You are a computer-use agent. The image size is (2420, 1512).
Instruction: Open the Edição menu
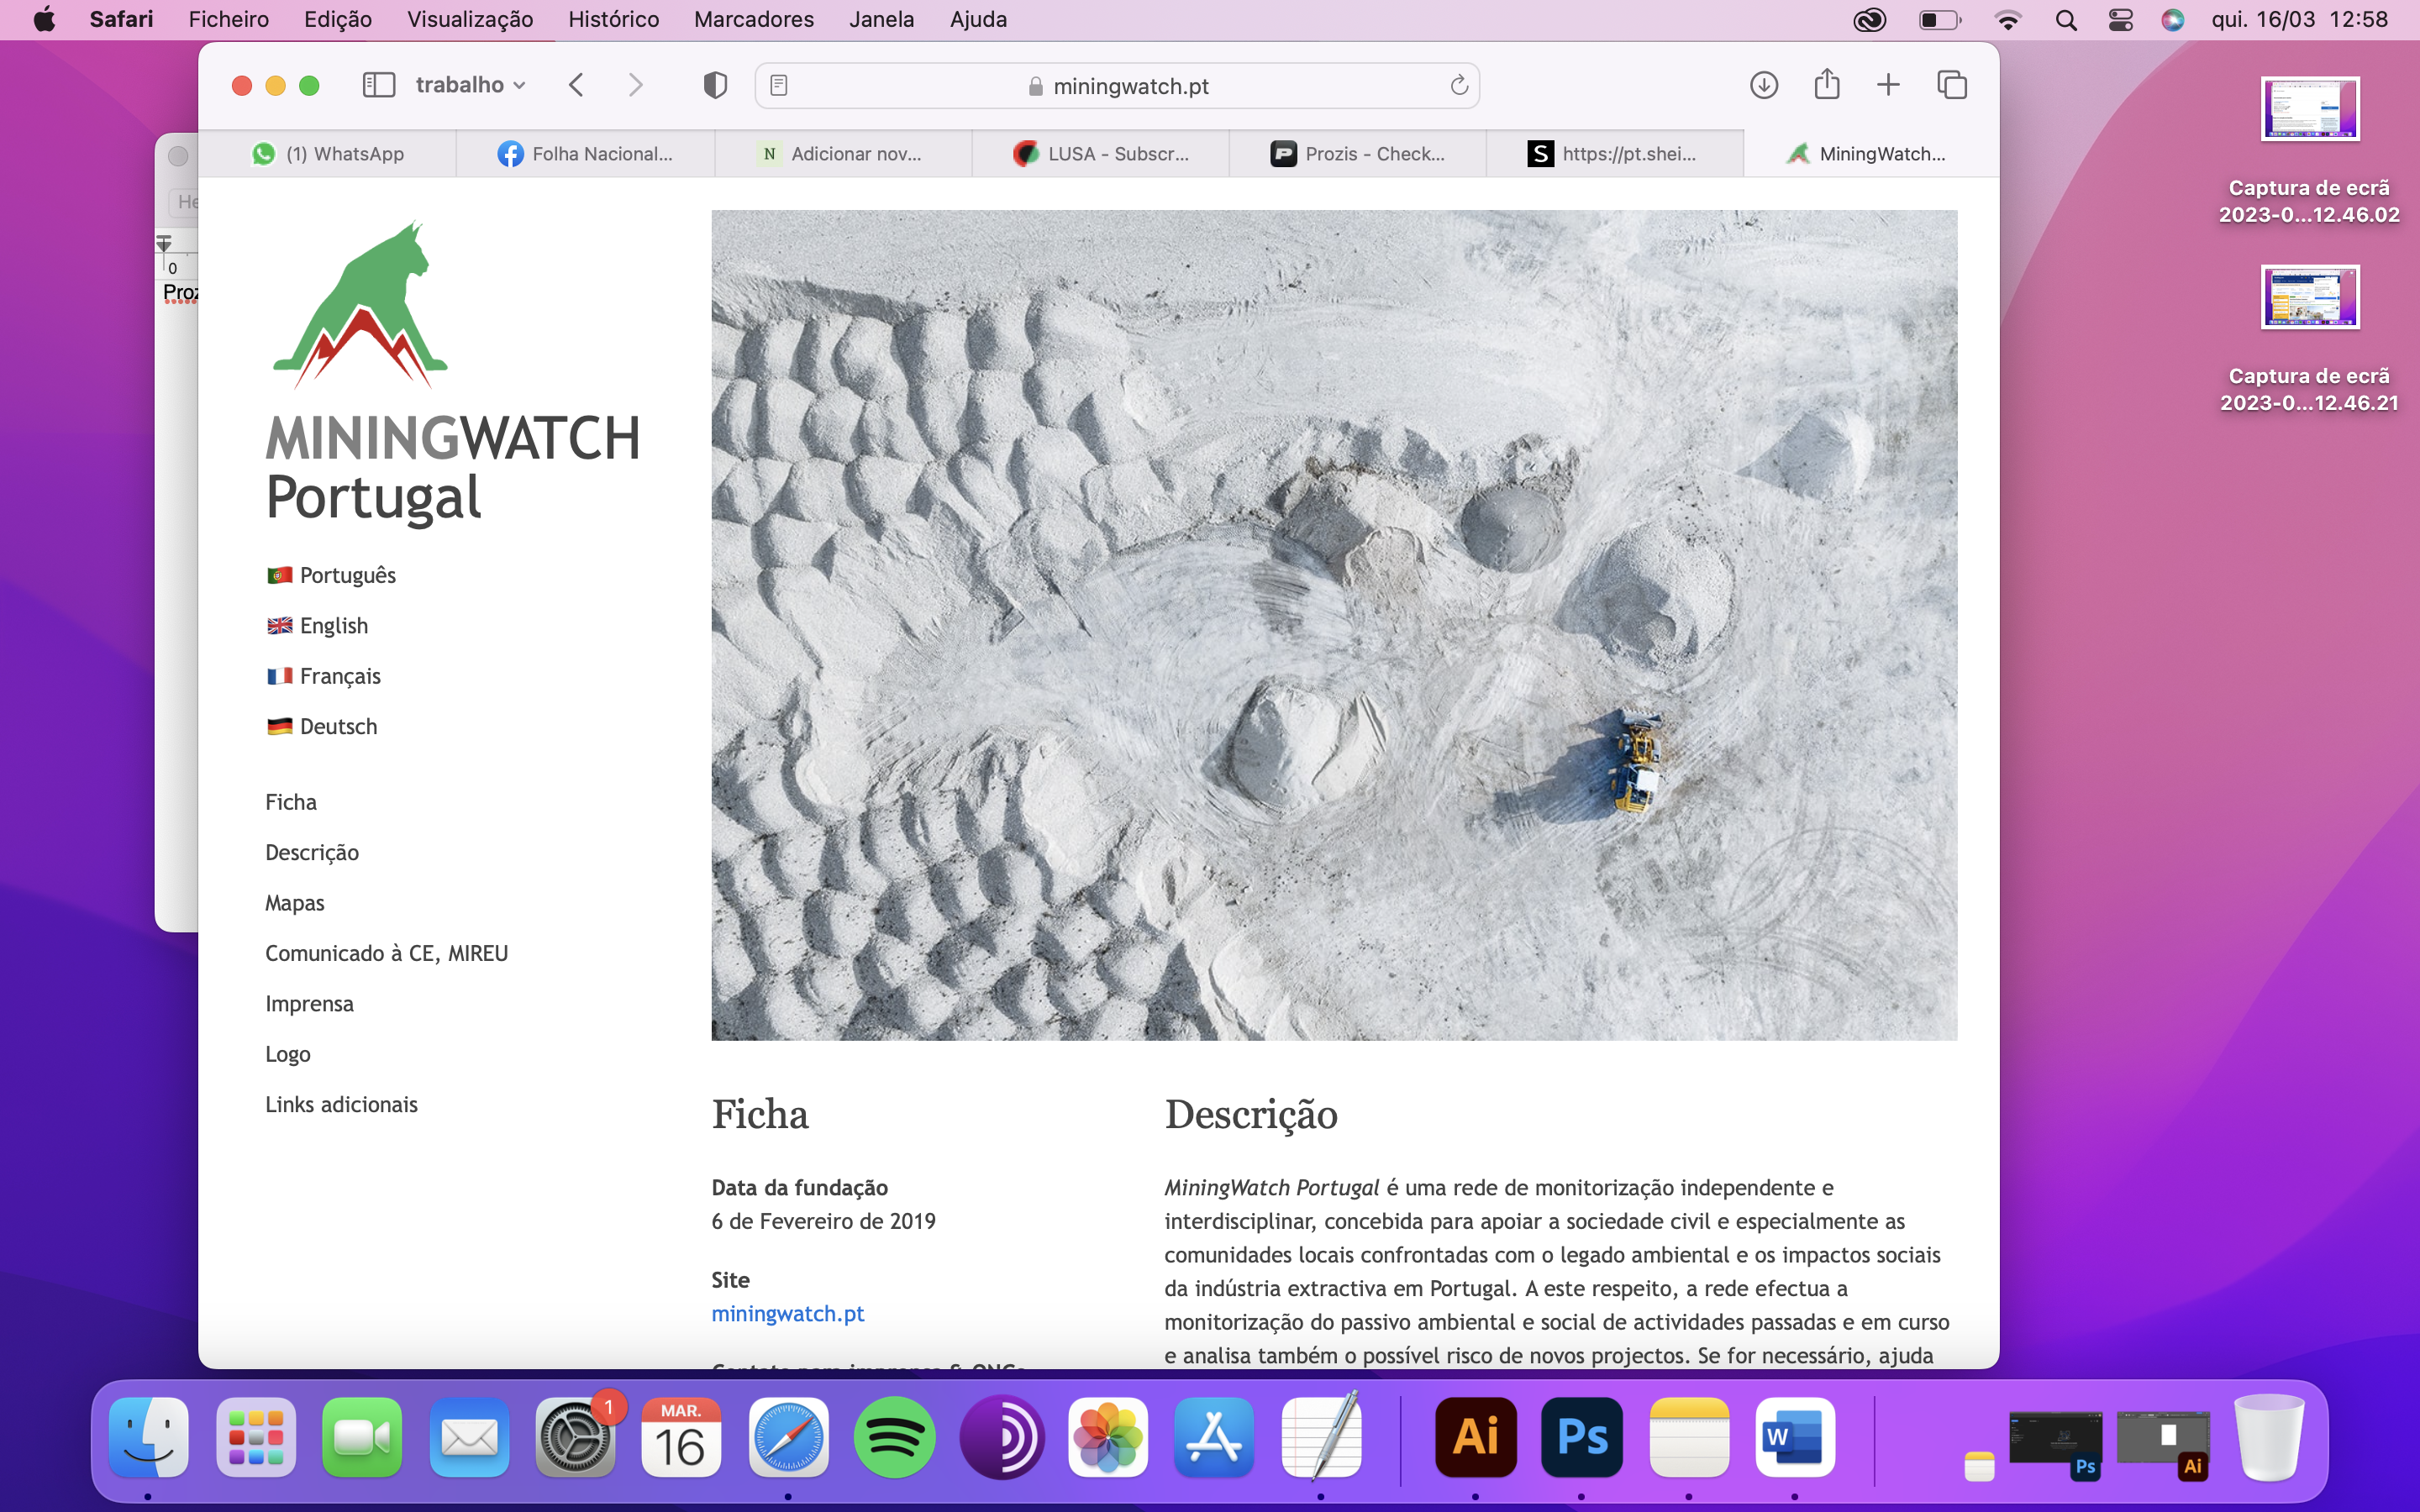pos(338,19)
